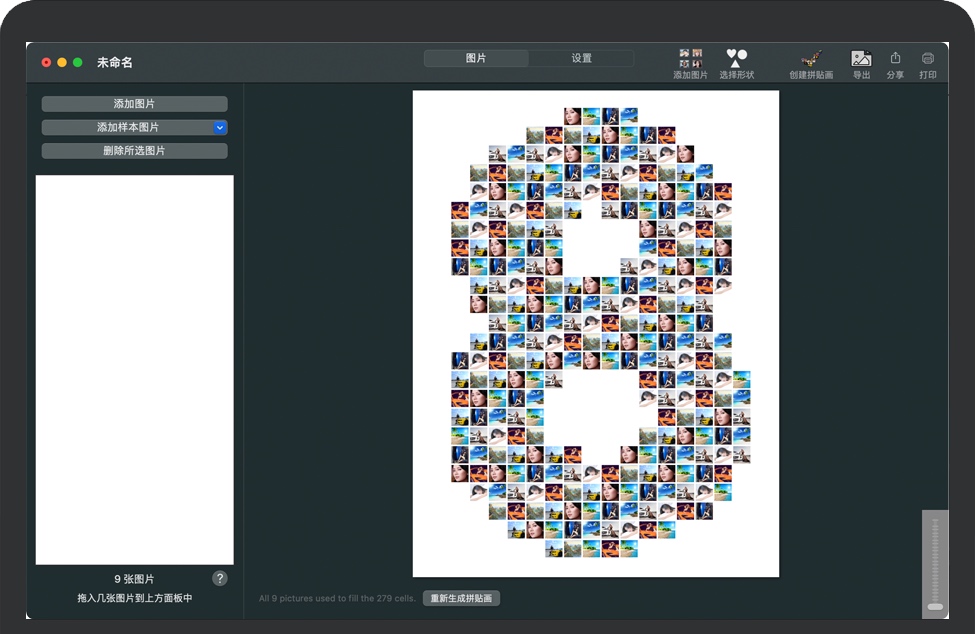Screen dimensions: 975x634
Task: Click the 创建拼贴画 butterfly icon
Action: [810, 58]
